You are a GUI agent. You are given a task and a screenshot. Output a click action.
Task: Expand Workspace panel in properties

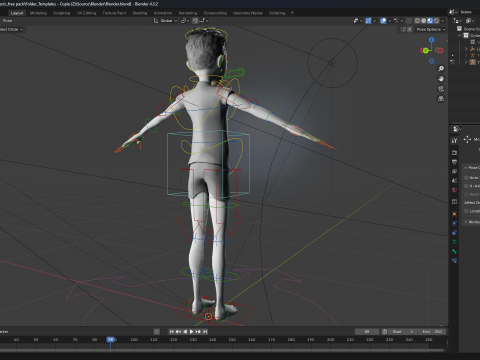pyautogui.click(x=466, y=222)
